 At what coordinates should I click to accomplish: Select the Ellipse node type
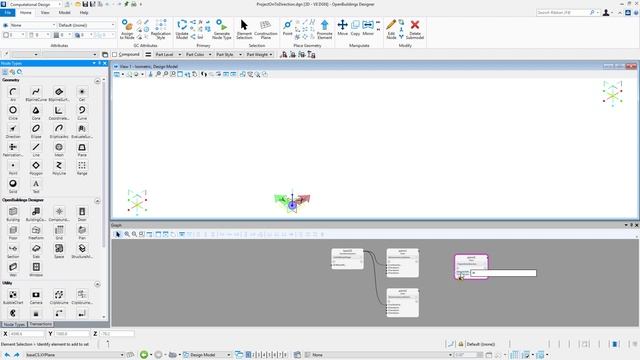coord(36,130)
